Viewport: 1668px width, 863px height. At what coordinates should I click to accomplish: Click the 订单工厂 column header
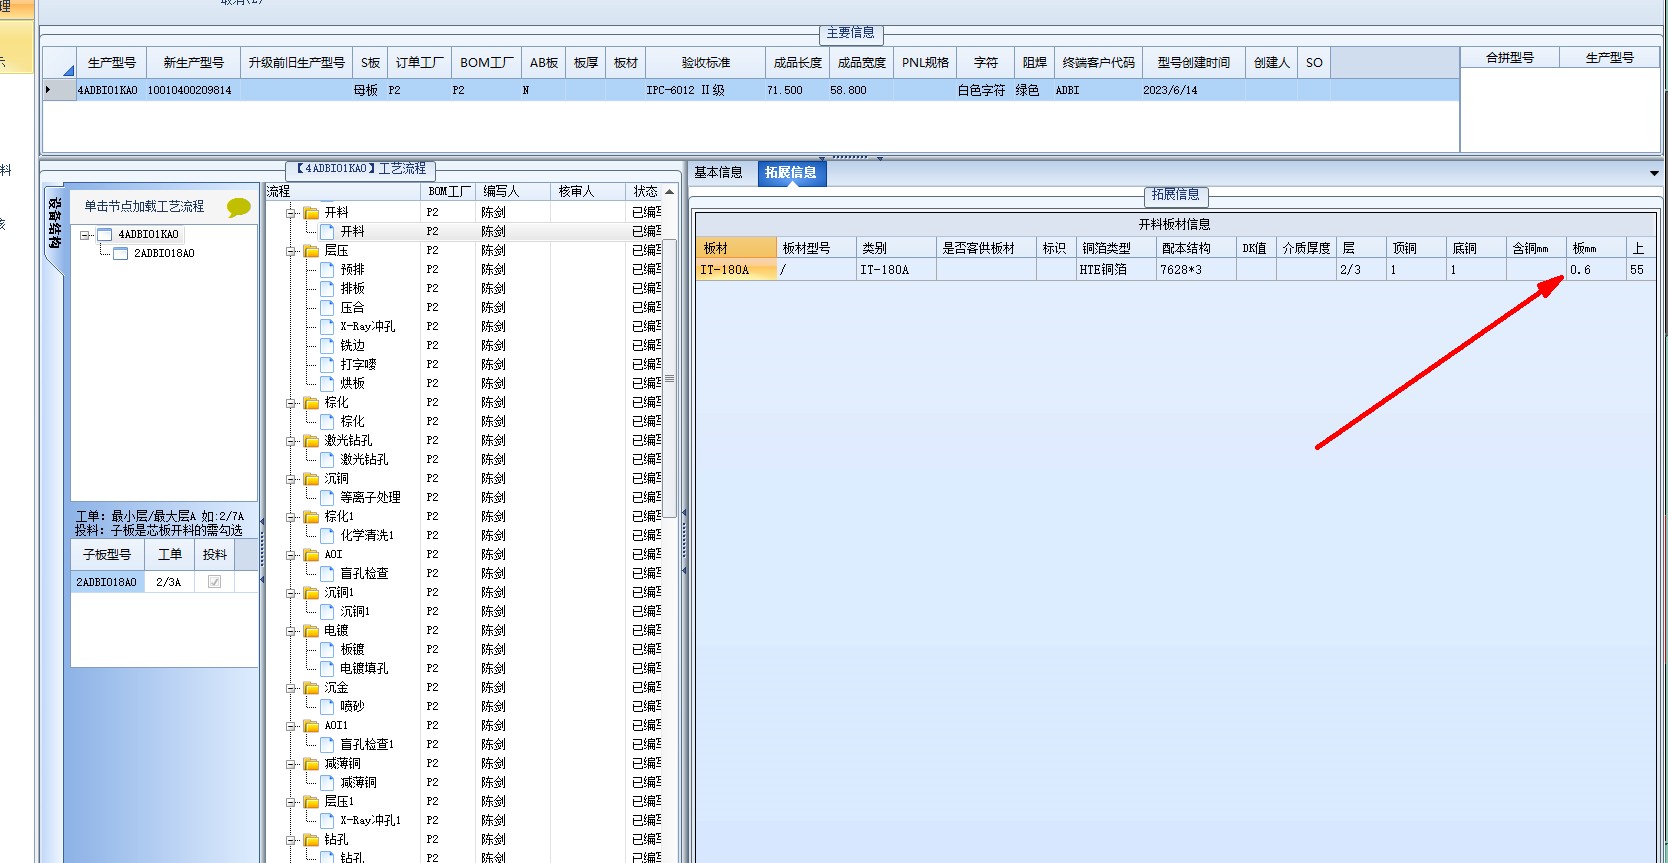pos(419,62)
